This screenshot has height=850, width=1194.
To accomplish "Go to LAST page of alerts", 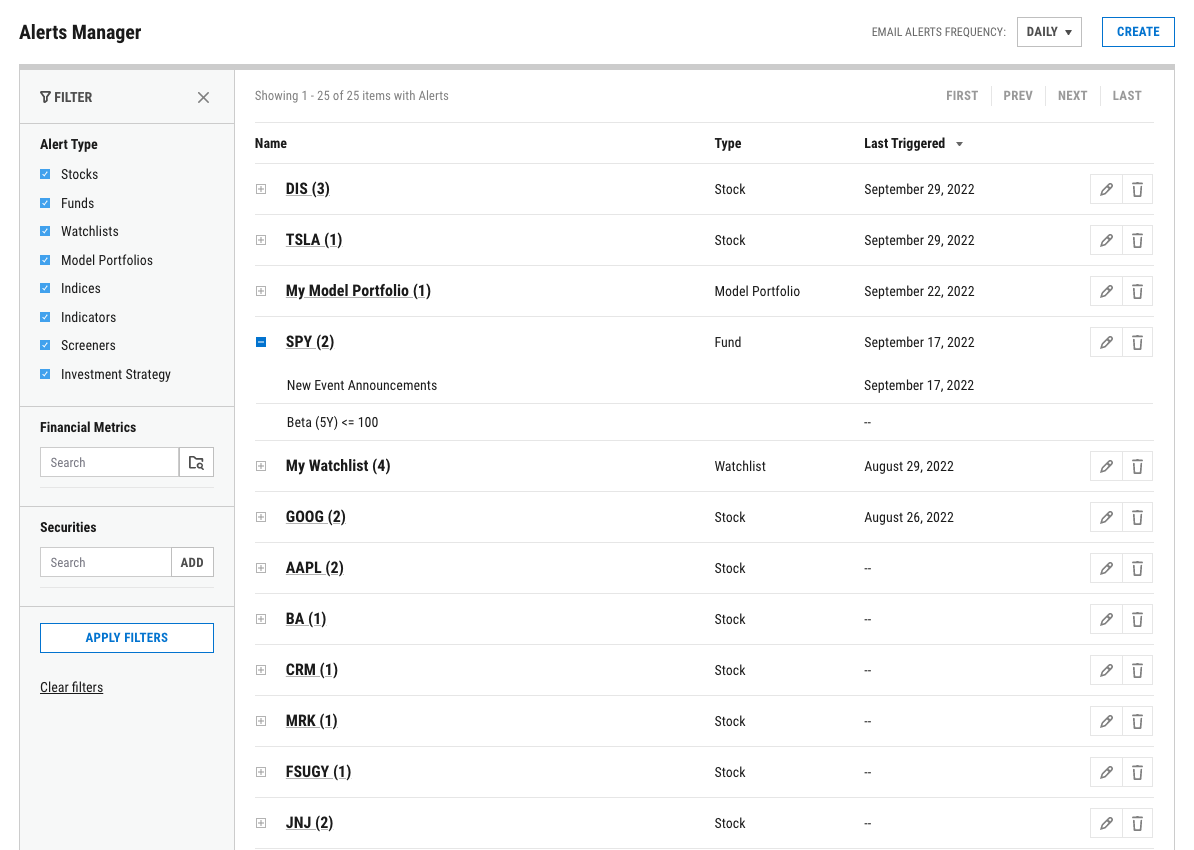I will click(1127, 96).
